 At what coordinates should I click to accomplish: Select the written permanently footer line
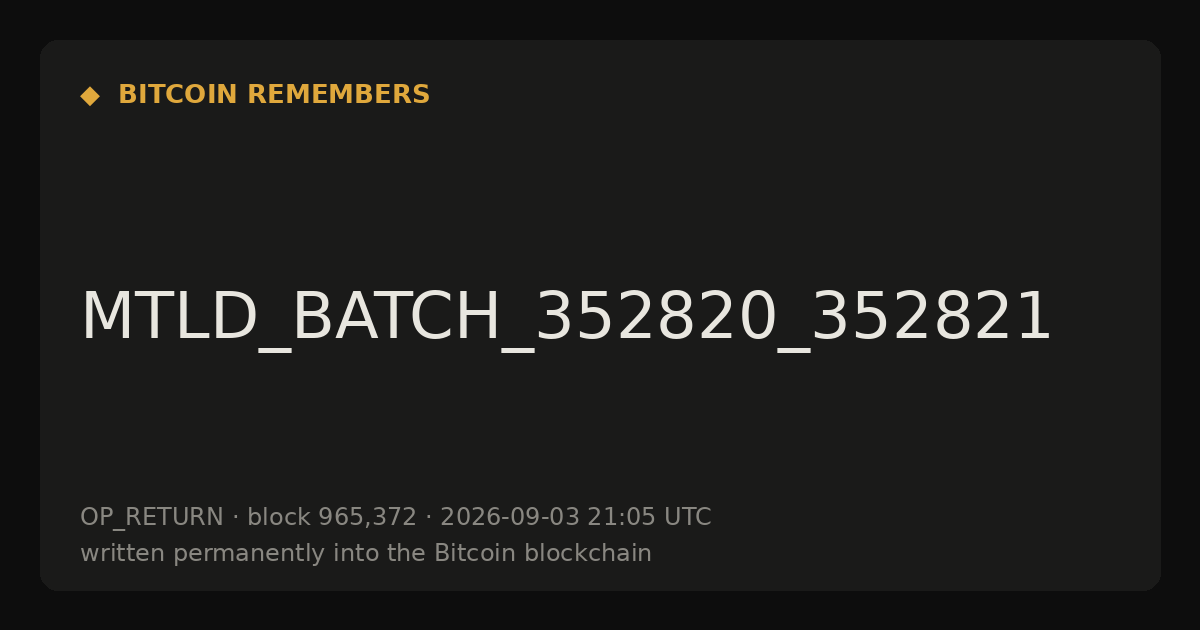point(366,554)
